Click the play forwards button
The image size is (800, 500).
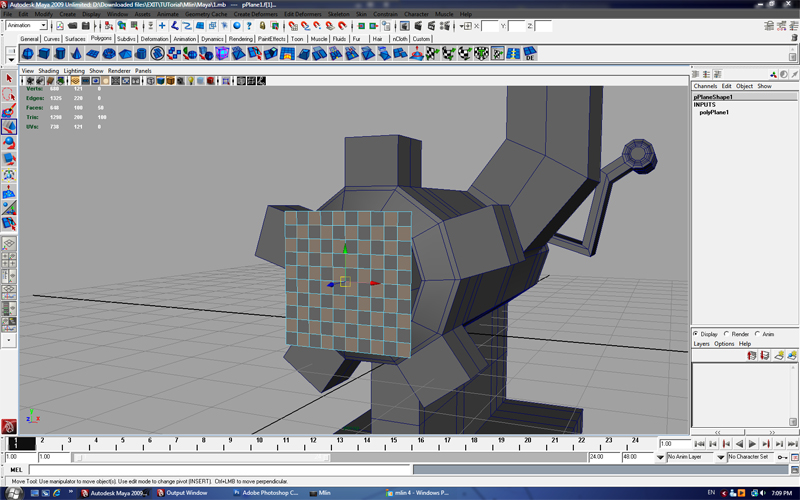coord(752,443)
